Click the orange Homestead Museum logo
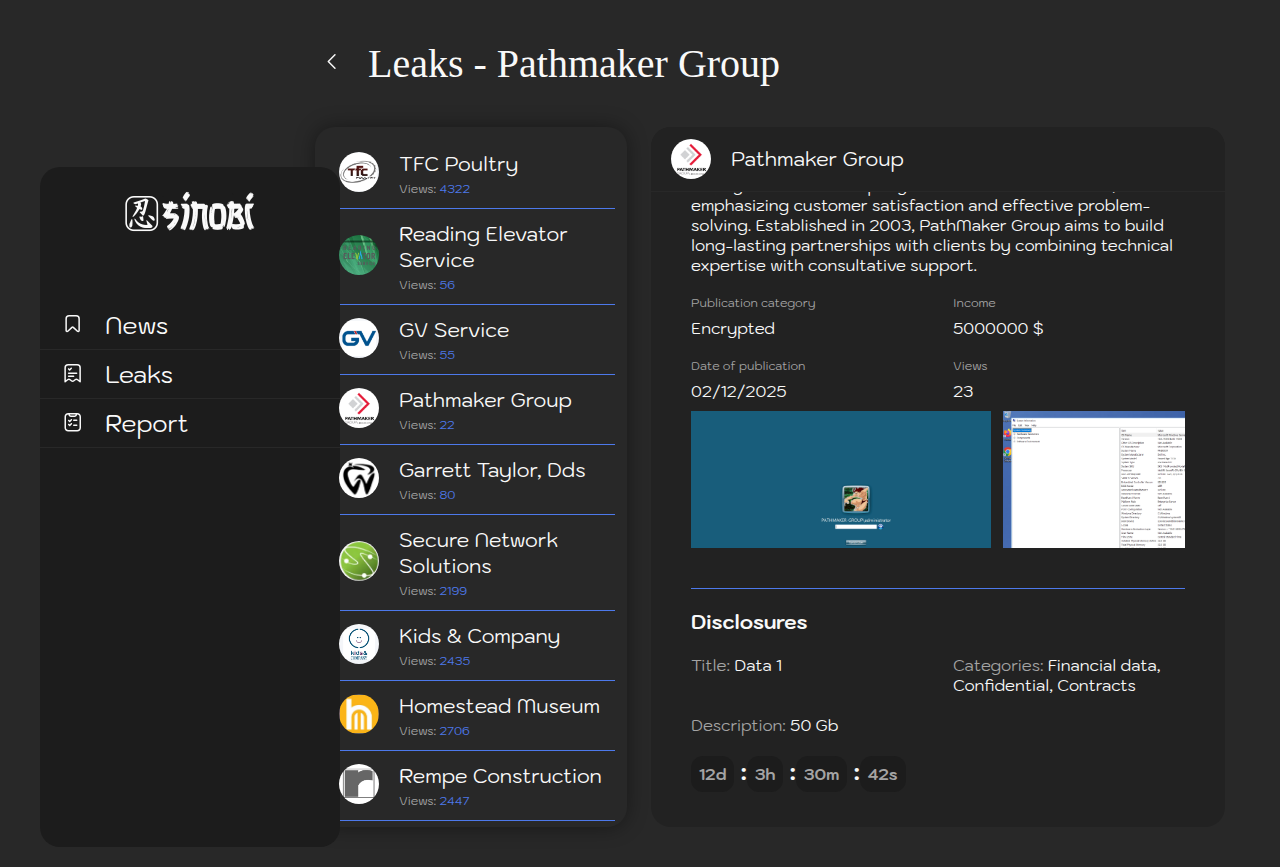 pos(359,714)
